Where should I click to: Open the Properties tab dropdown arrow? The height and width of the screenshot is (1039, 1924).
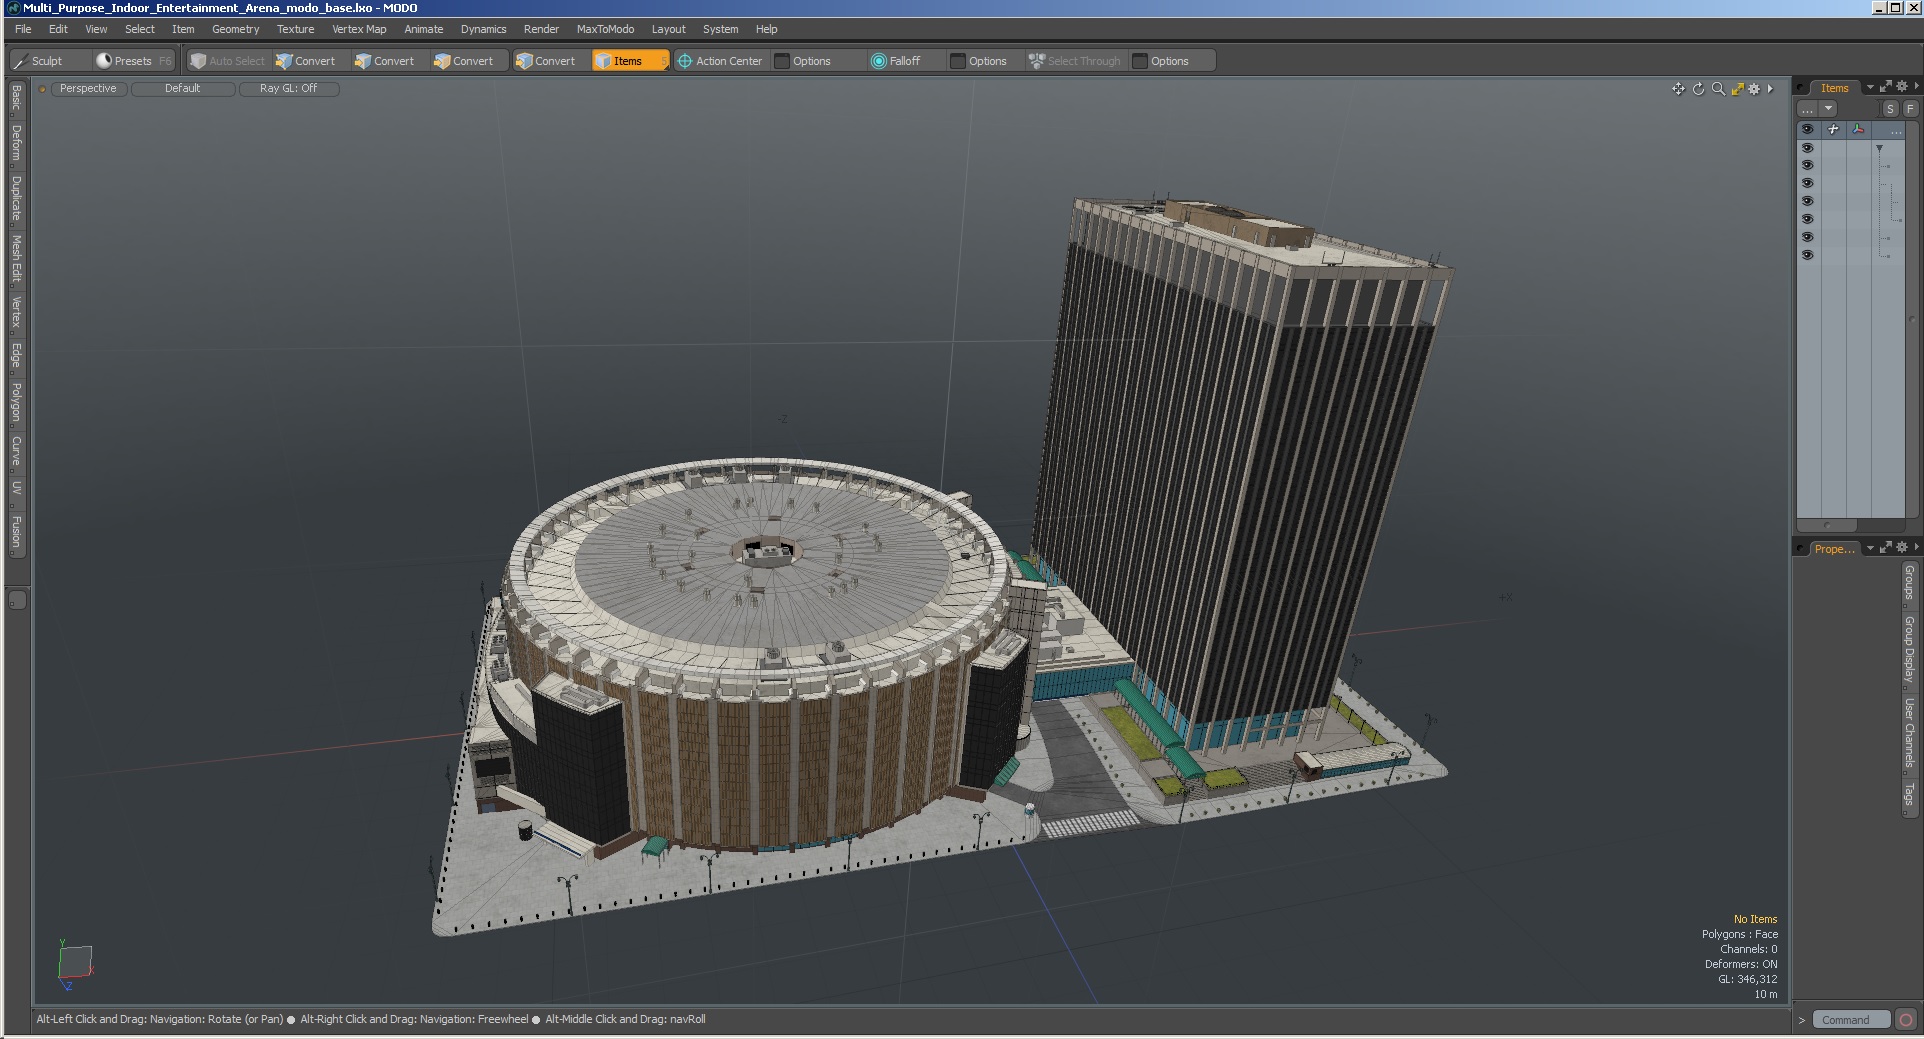(1870, 548)
